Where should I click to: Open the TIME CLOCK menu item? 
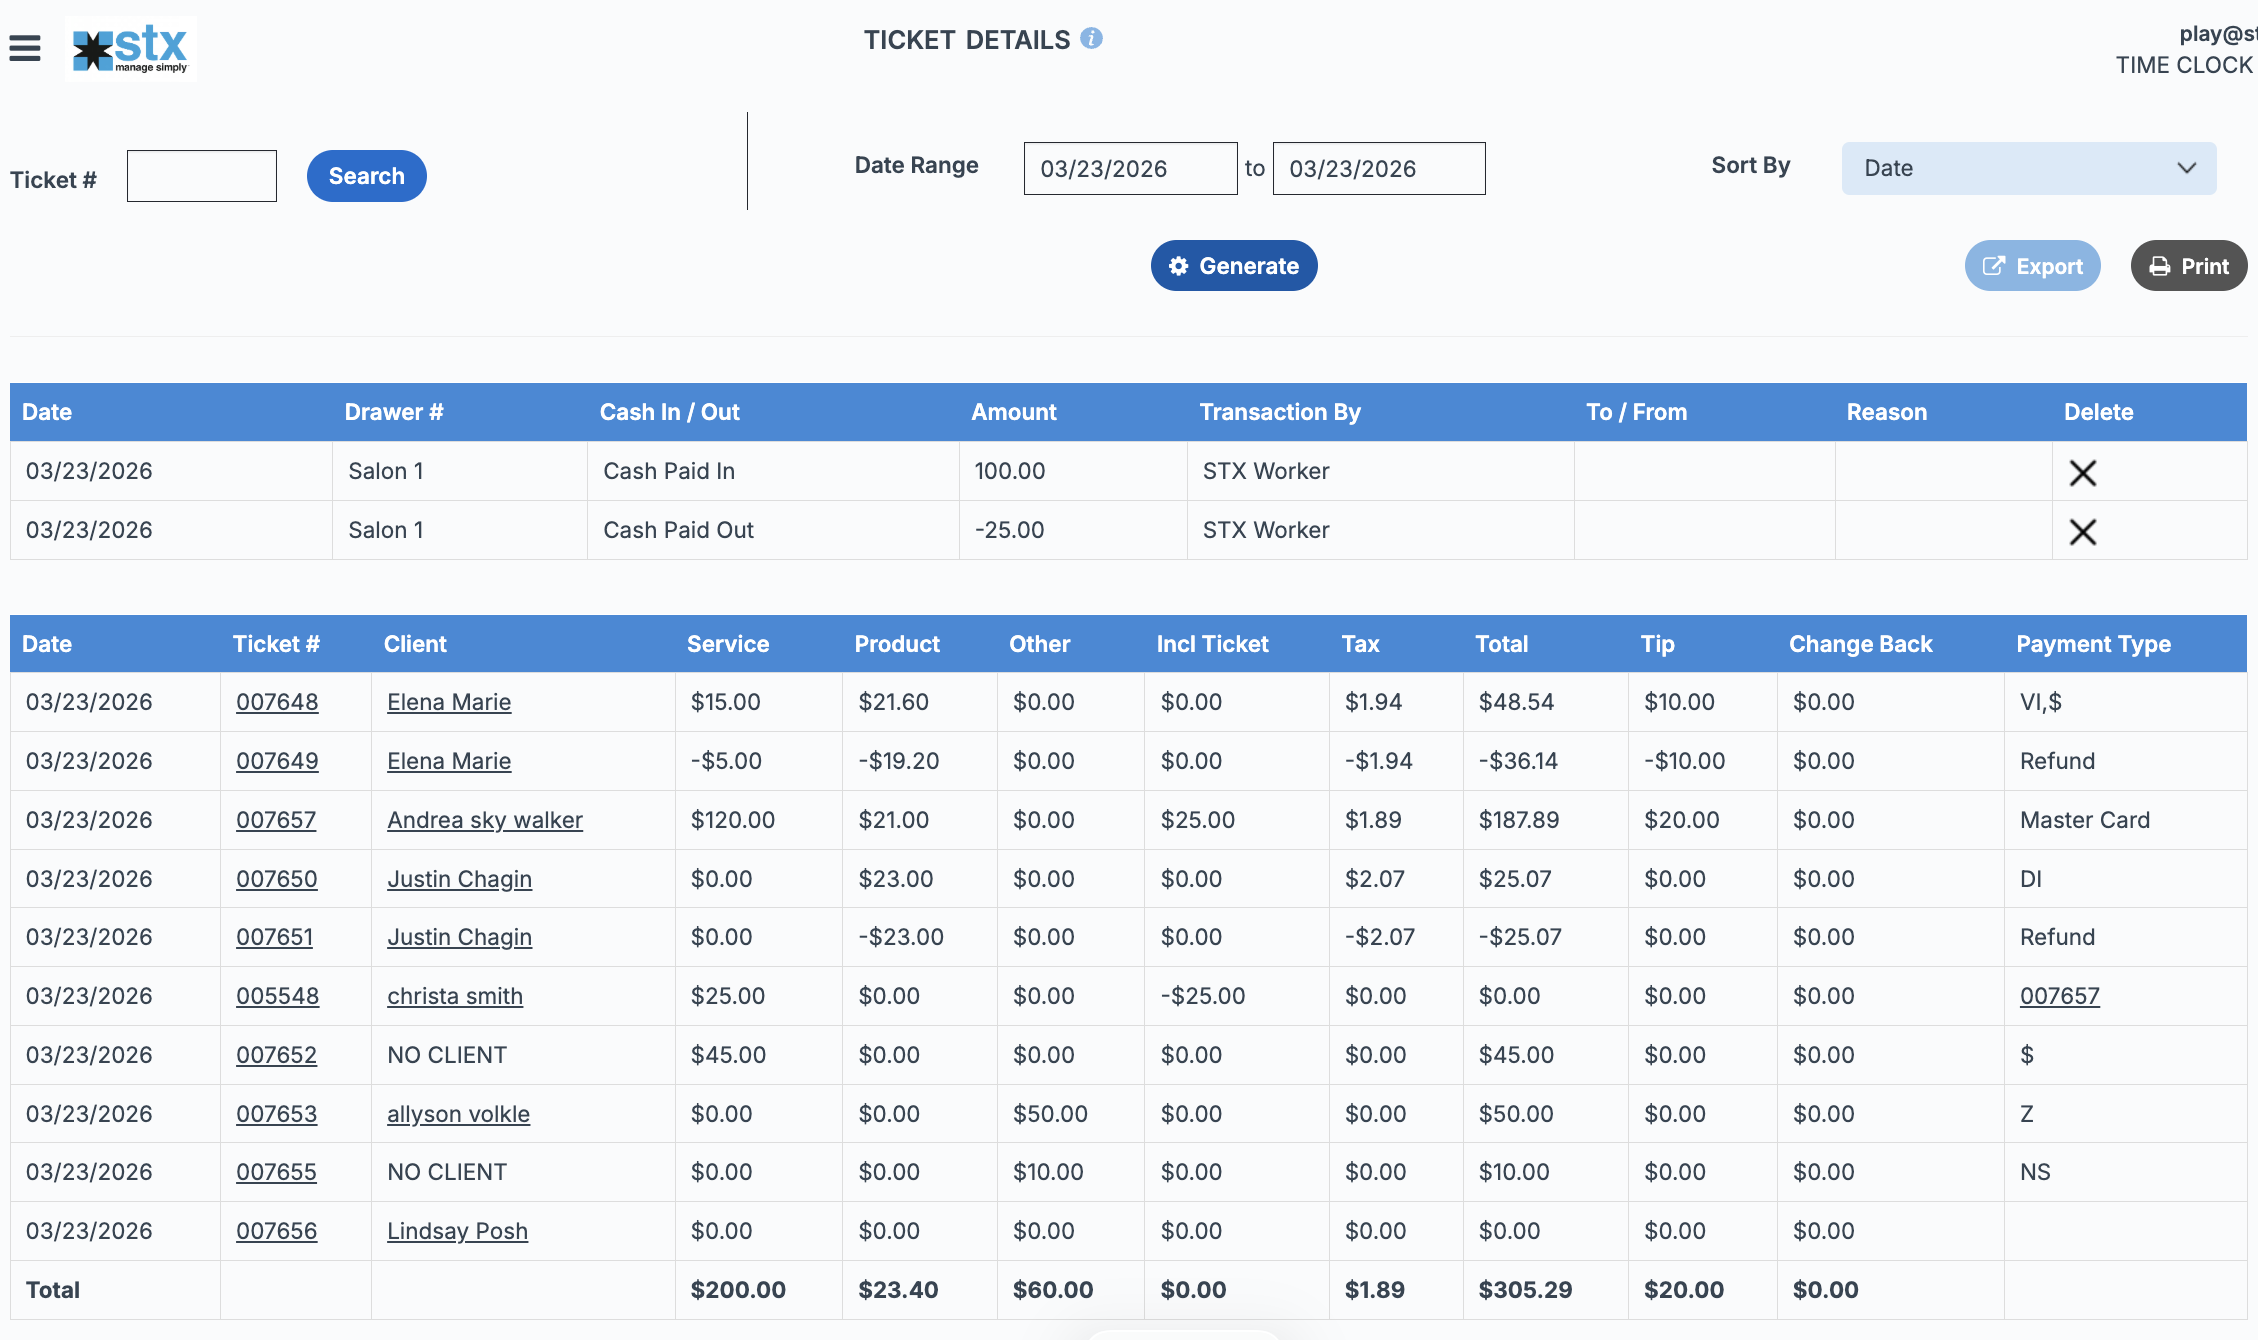point(2183,65)
